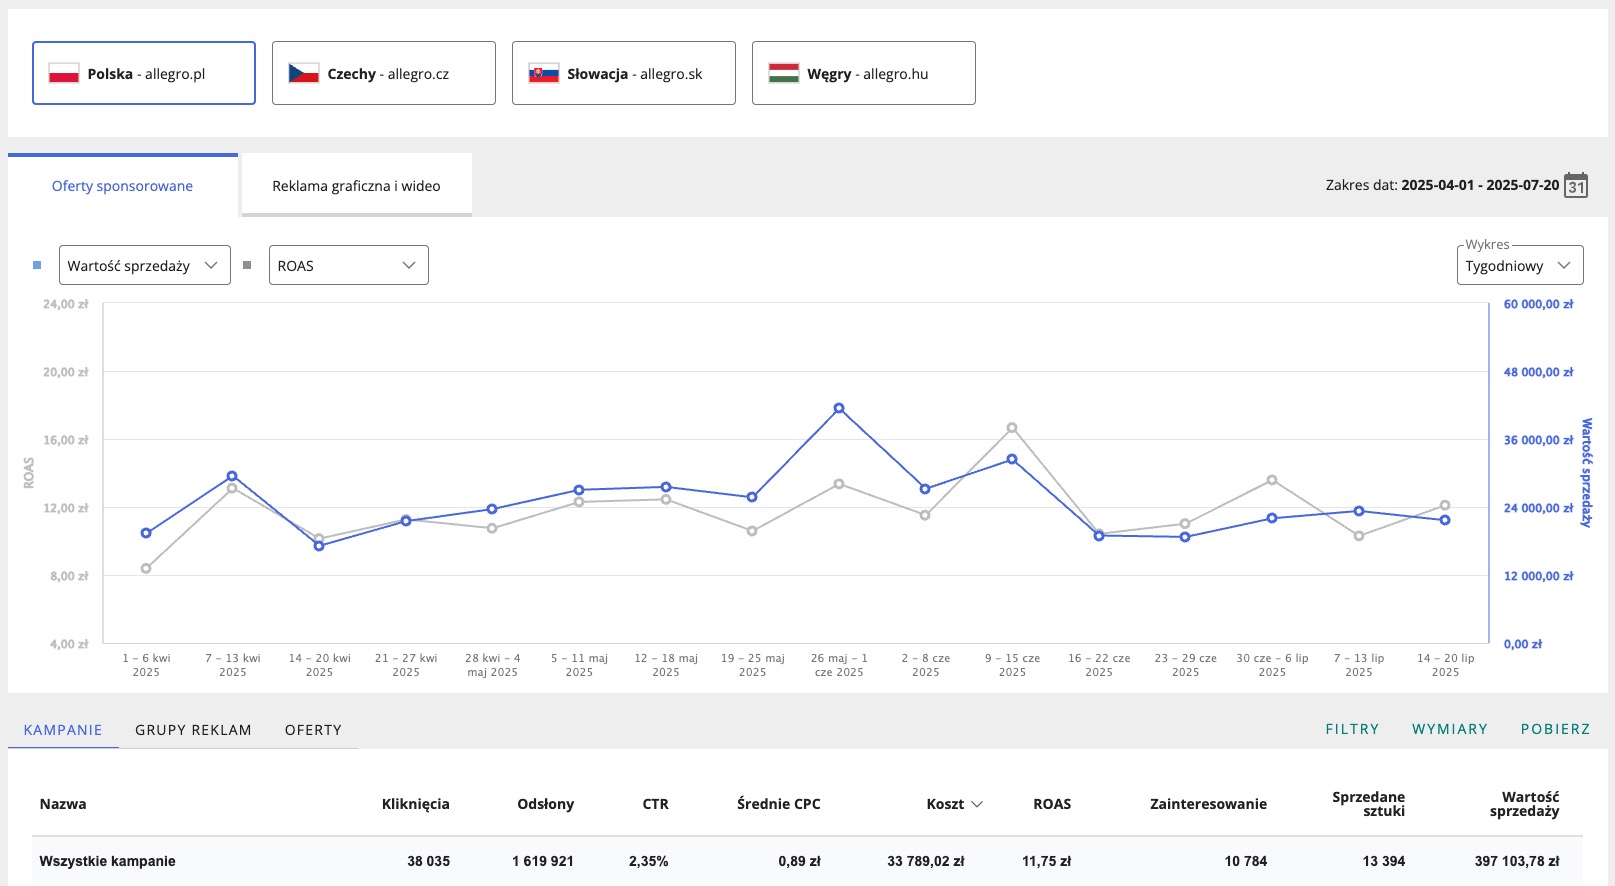Viewport: 1615px width, 886px height.
Task: Switch to Reklama graficzna i wideo tab
Action: [356, 186]
